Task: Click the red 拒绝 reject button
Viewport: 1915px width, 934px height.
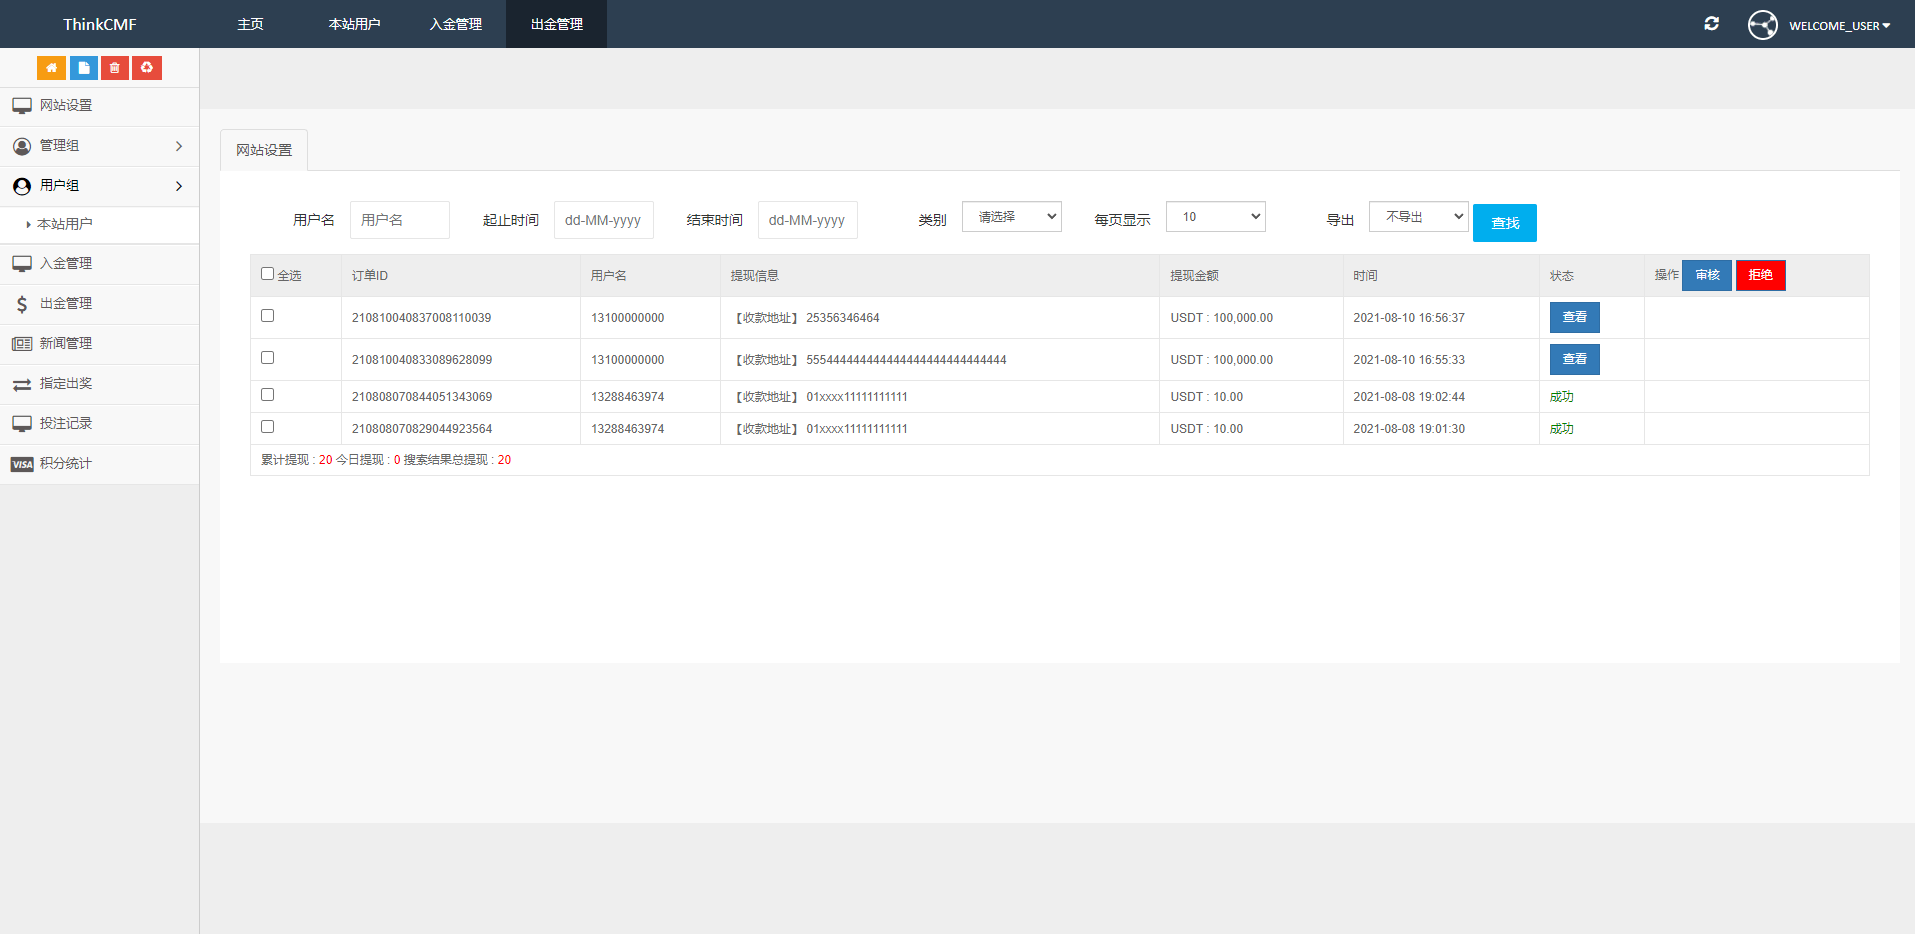Action: pyautogui.click(x=1760, y=275)
